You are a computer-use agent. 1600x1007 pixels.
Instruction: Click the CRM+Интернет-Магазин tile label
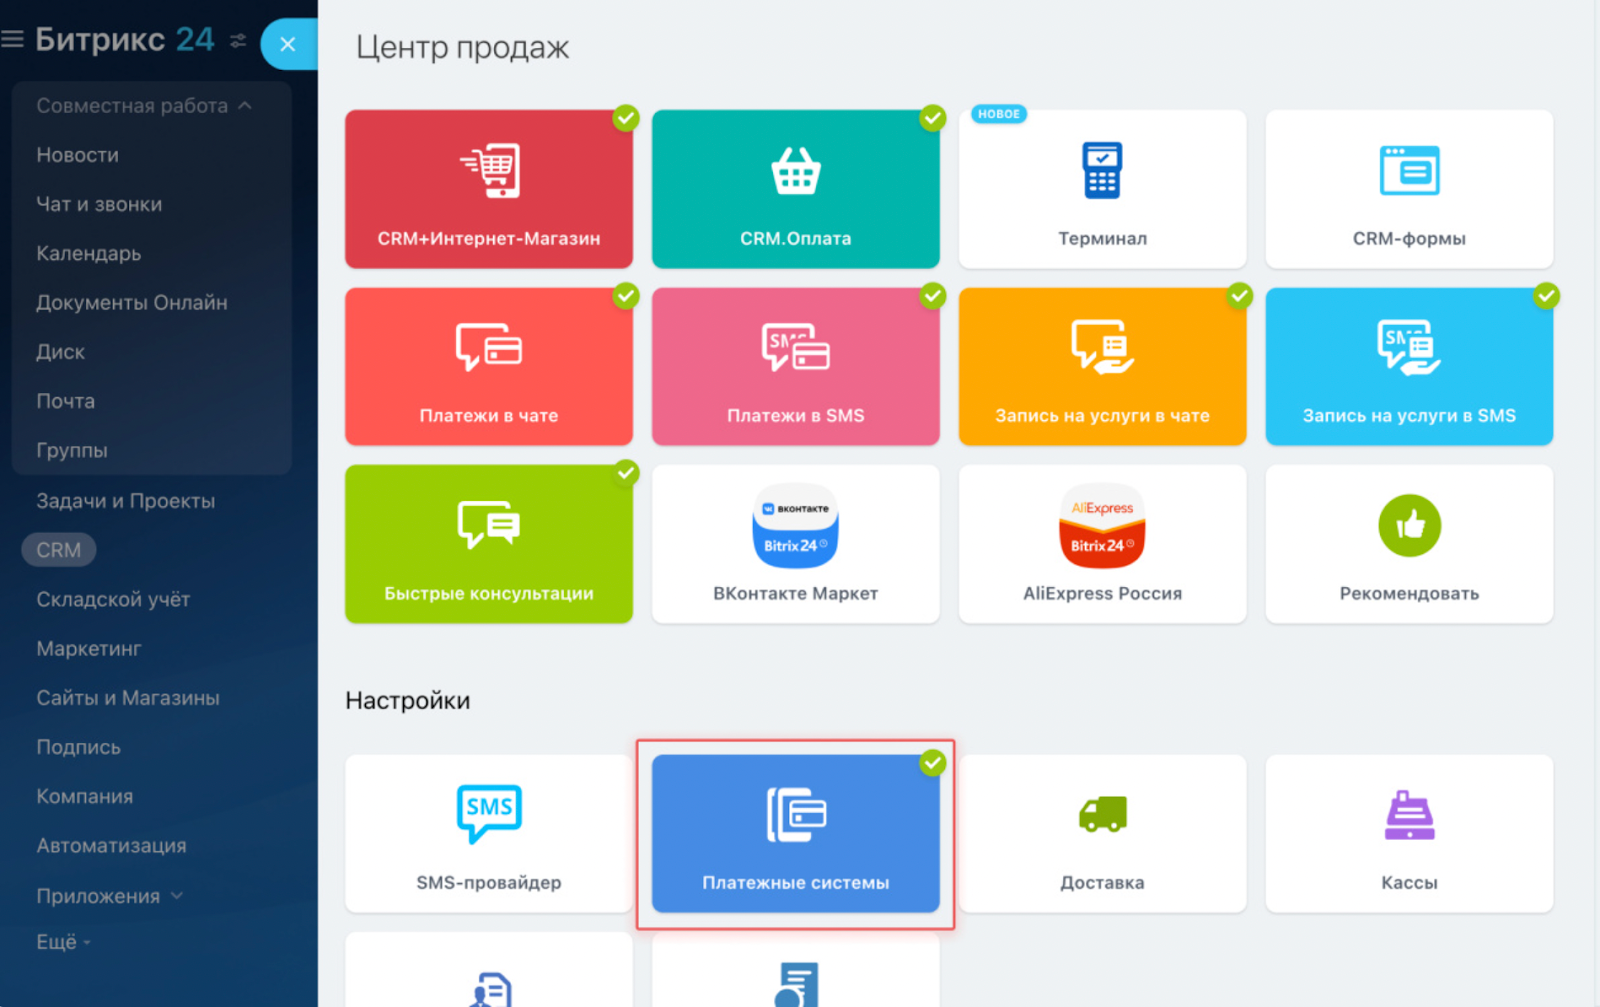pos(489,238)
